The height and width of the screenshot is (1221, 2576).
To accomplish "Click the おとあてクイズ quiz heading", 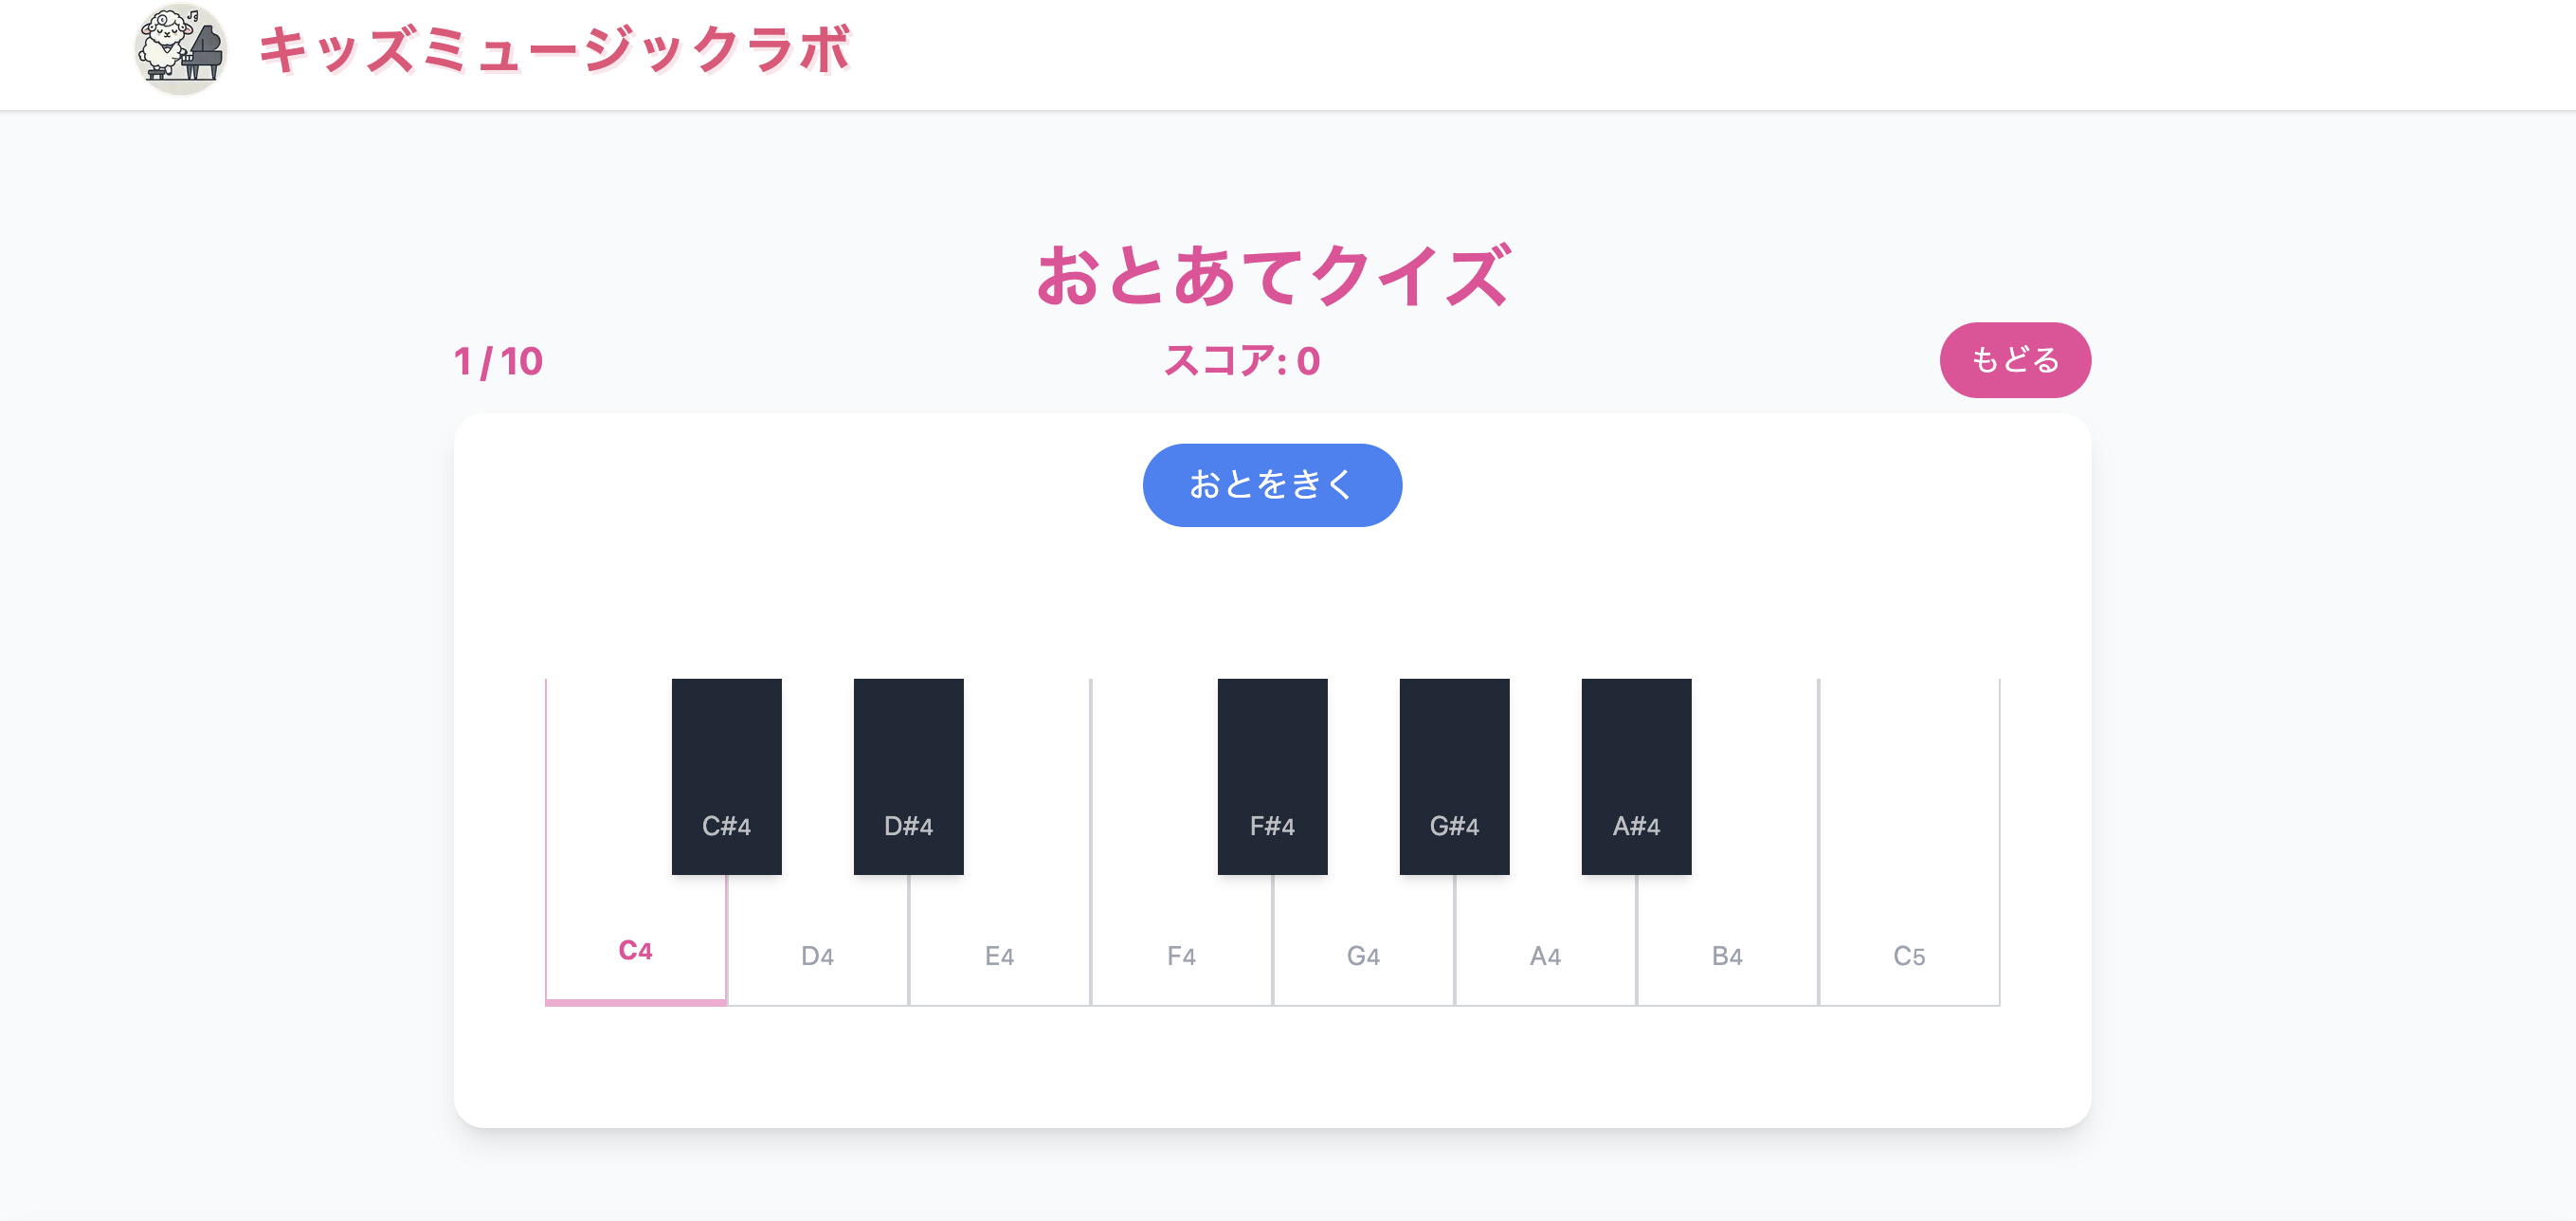I will click(x=1272, y=276).
